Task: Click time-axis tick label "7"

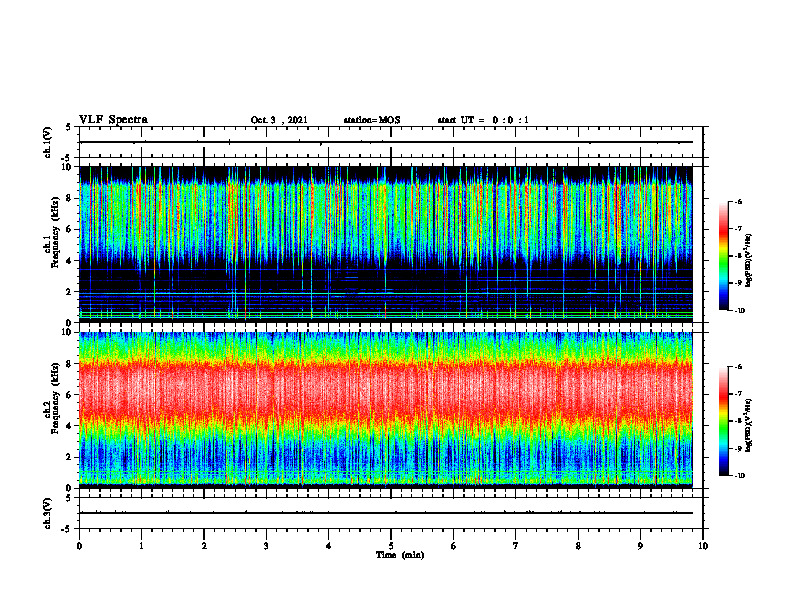Action: [516, 546]
